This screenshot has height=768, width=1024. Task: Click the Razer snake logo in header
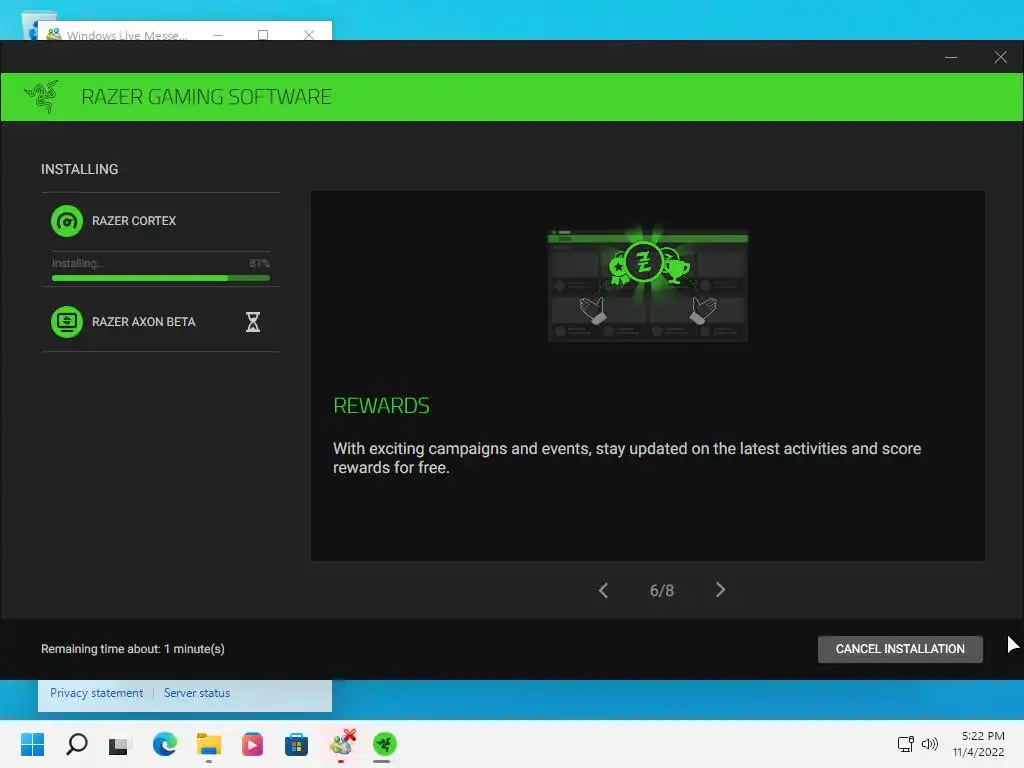pyautogui.click(x=42, y=97)
